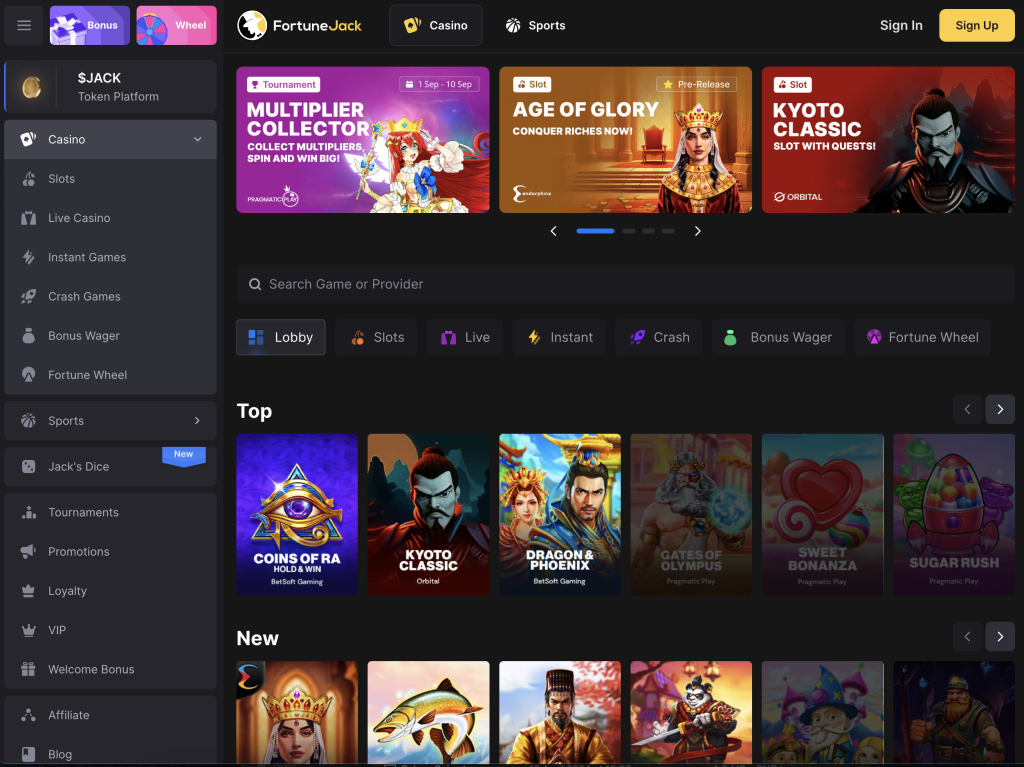Viewport: 1024px width, 767px height.
Task: Select the Fortune Wheel category tab
Action: tap(923, 337)
